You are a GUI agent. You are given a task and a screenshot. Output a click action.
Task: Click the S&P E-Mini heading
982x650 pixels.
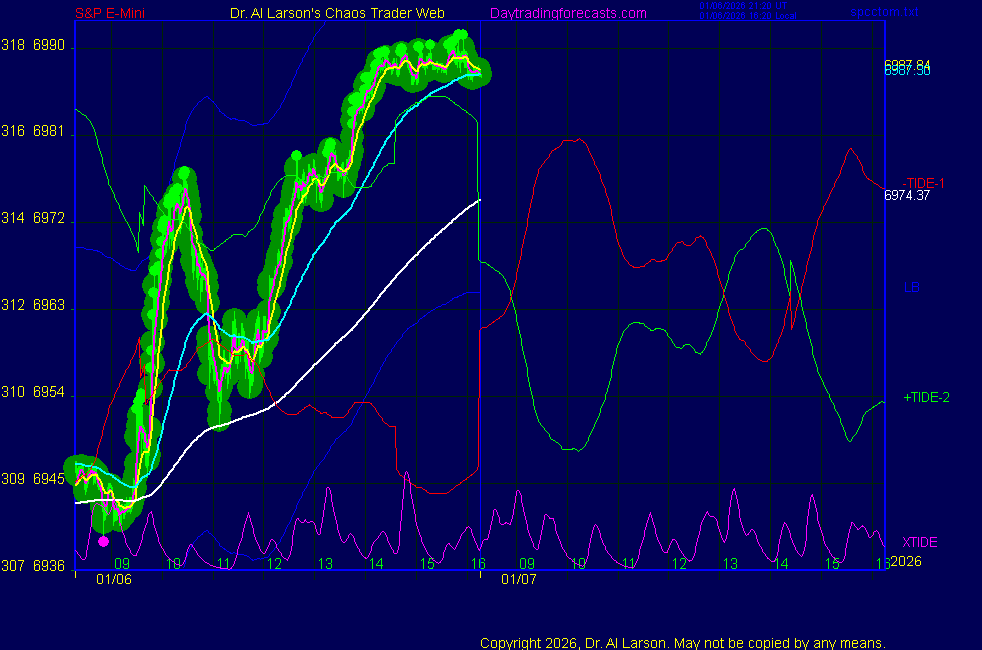coord(115,13)
